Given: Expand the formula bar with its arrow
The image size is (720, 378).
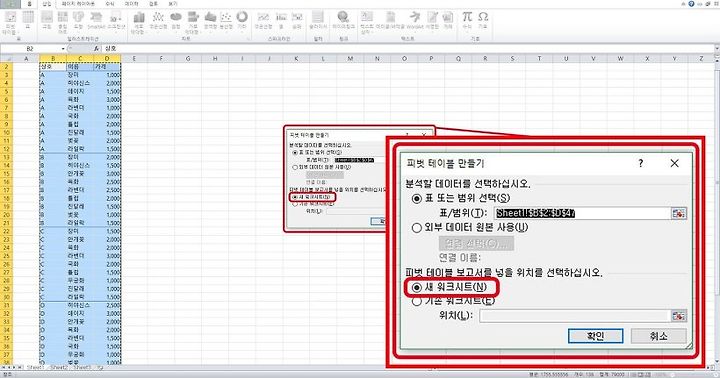Looking at the screenshot, I should (x=716, y=48).
